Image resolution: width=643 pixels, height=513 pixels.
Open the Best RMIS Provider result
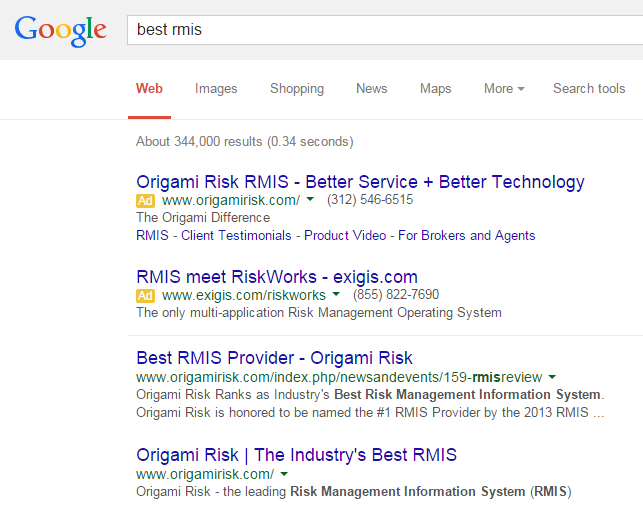click(x=274, y=358)
